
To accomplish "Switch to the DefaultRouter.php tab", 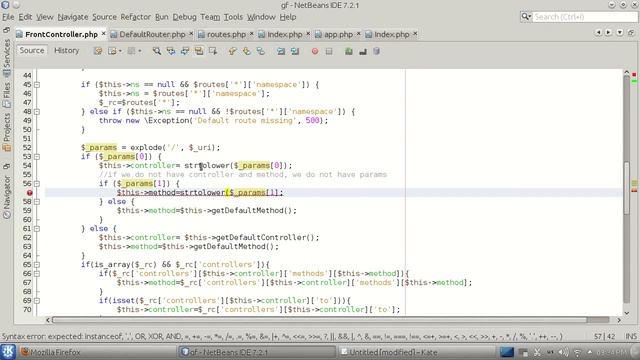I will tap(152, 34).
